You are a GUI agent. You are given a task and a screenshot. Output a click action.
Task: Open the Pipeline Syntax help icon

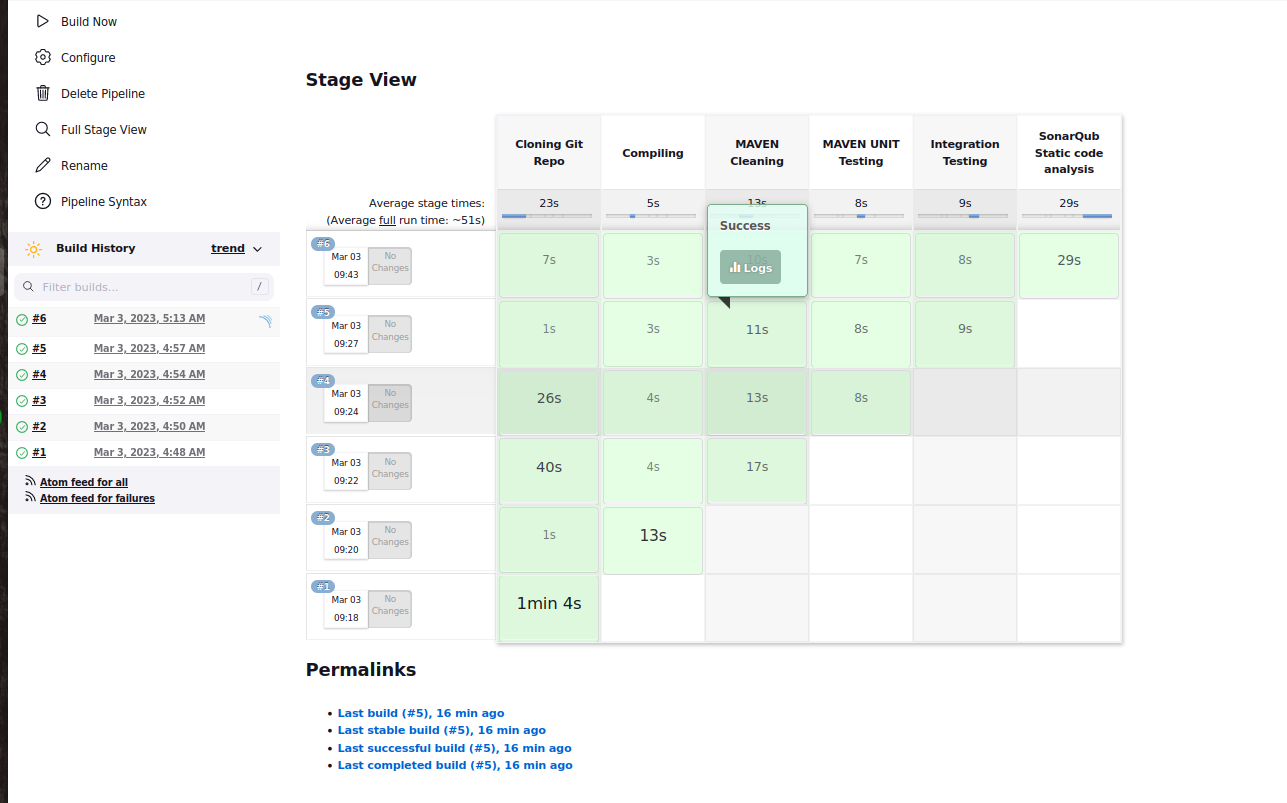click(x=42, y=201)
